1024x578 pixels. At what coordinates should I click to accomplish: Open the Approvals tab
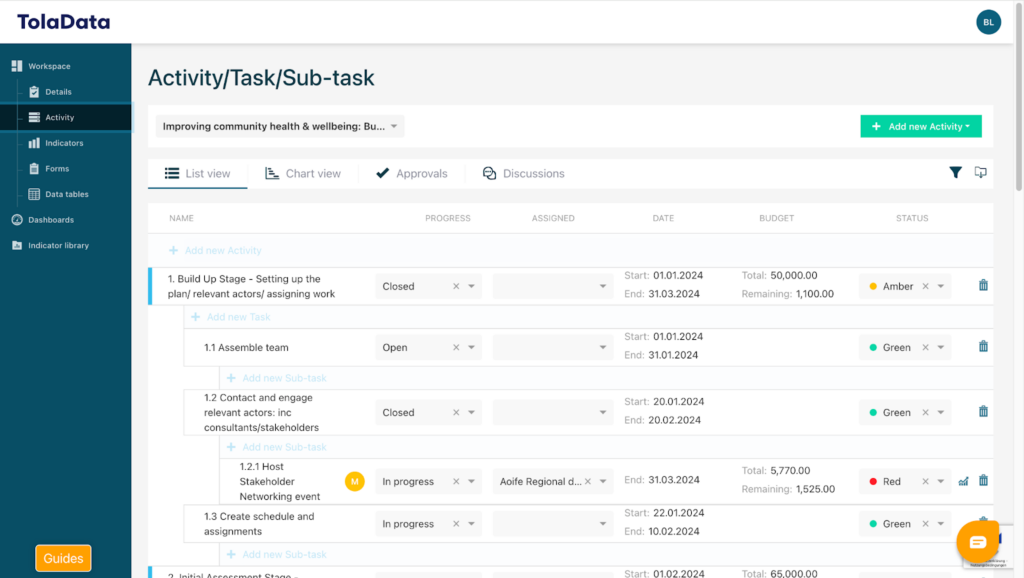pyautogui.click(x=411, y=174)
